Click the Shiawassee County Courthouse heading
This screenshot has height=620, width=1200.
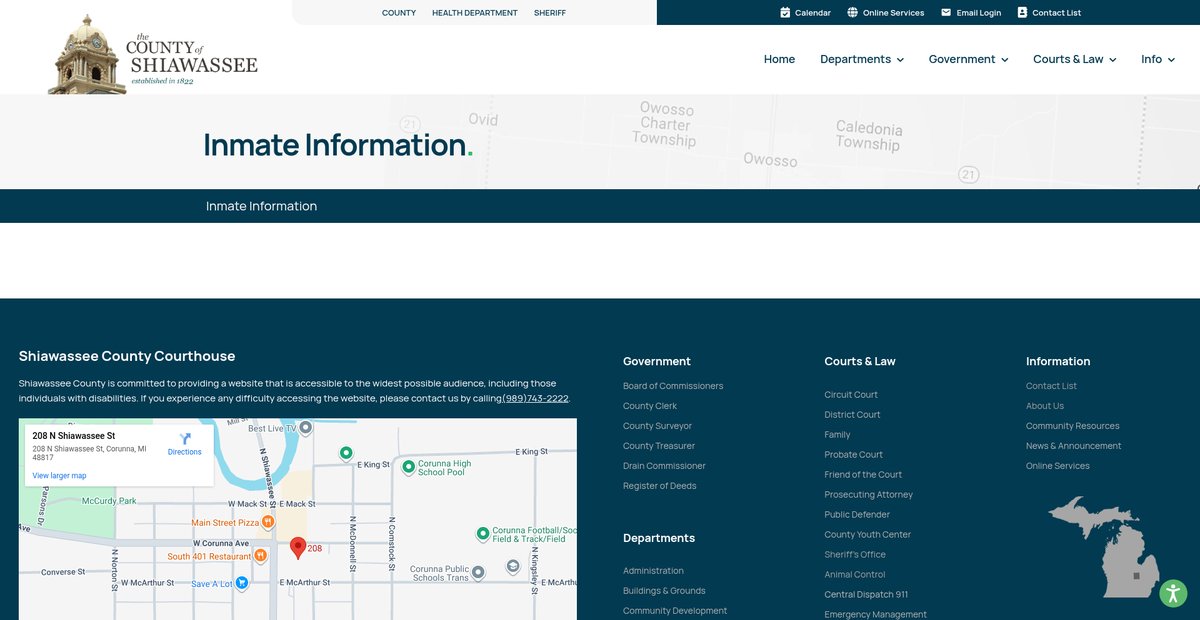pos(127,356)
